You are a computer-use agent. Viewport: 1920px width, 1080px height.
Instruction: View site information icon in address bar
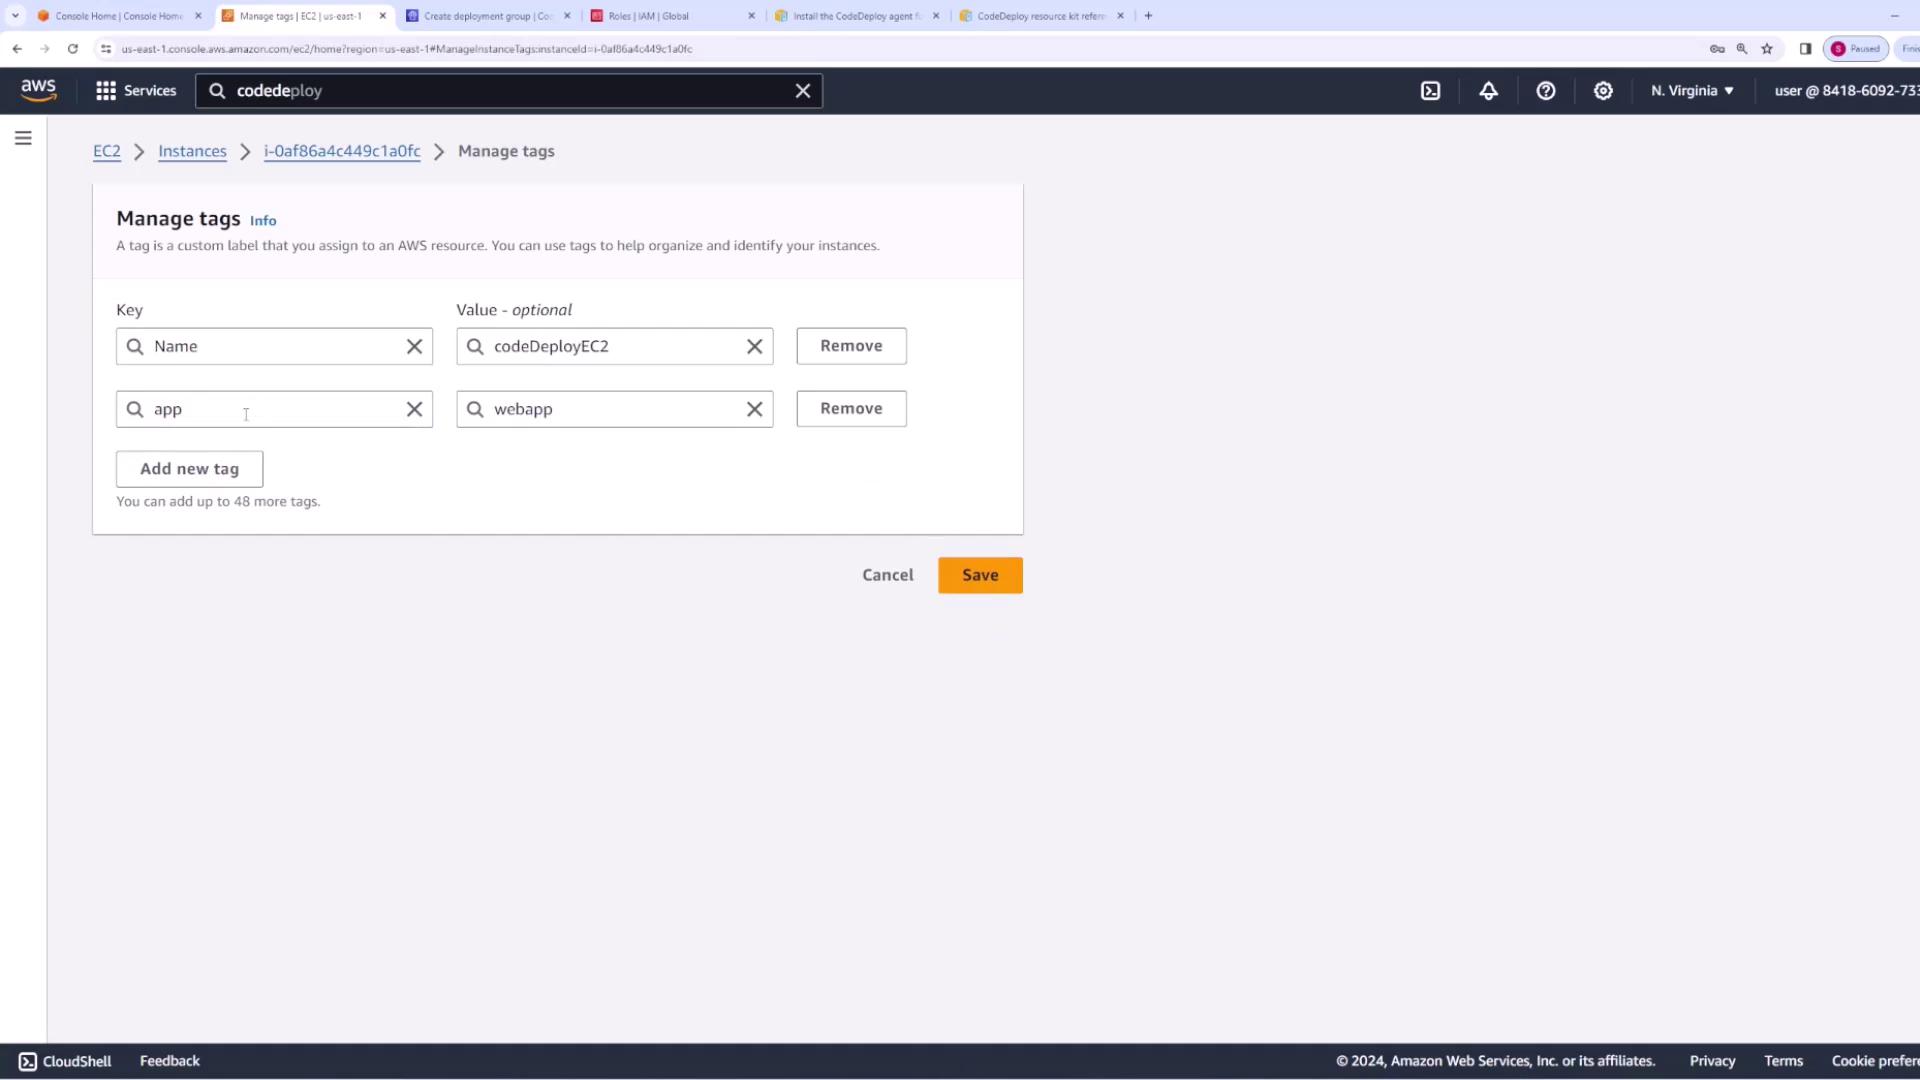click(106, 48)
